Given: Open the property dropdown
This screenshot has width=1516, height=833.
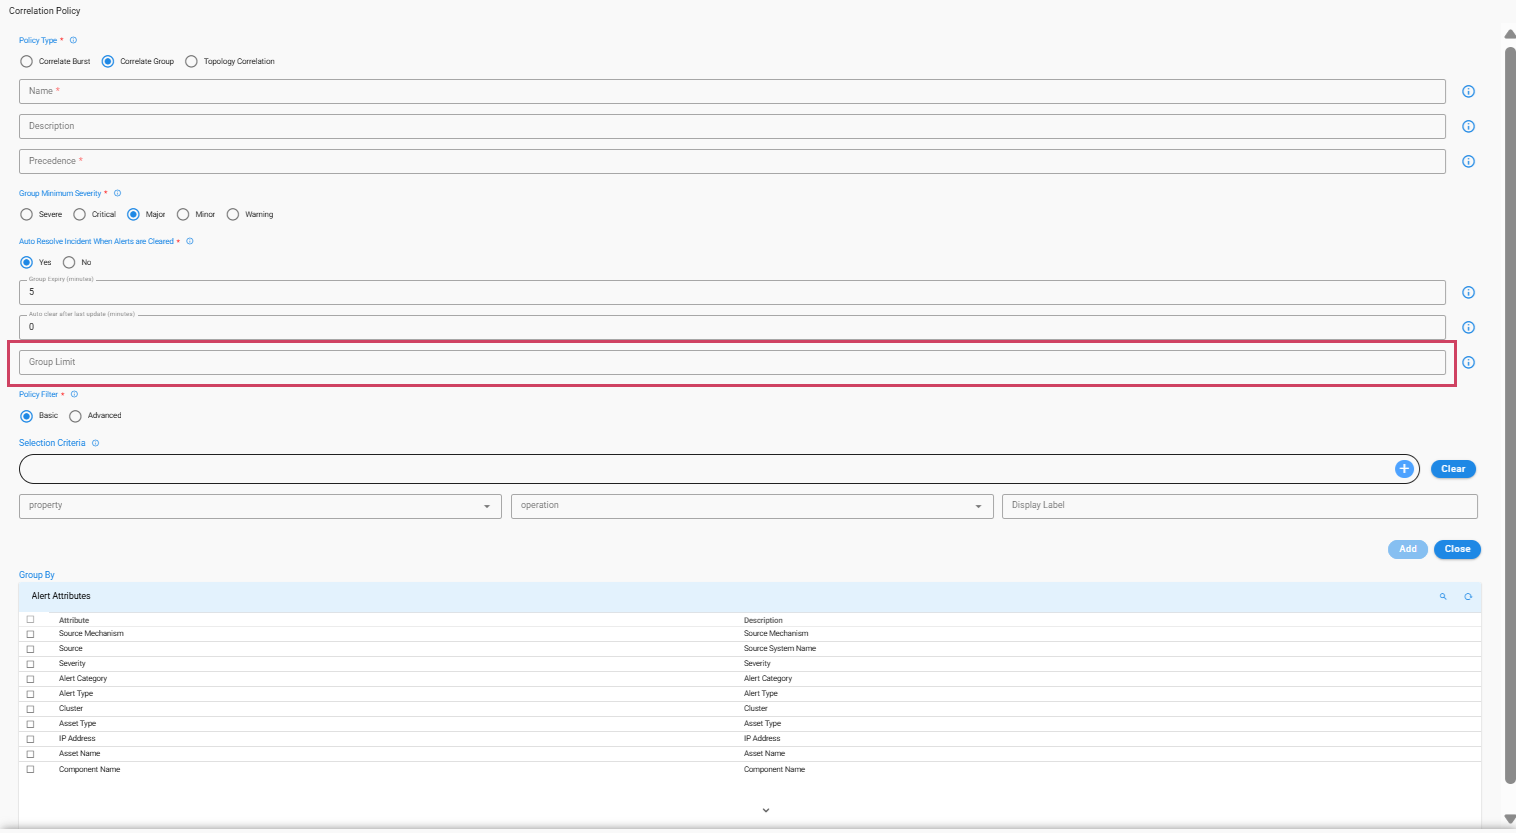Looking at the screenshot, I should [x=260, y=506].
